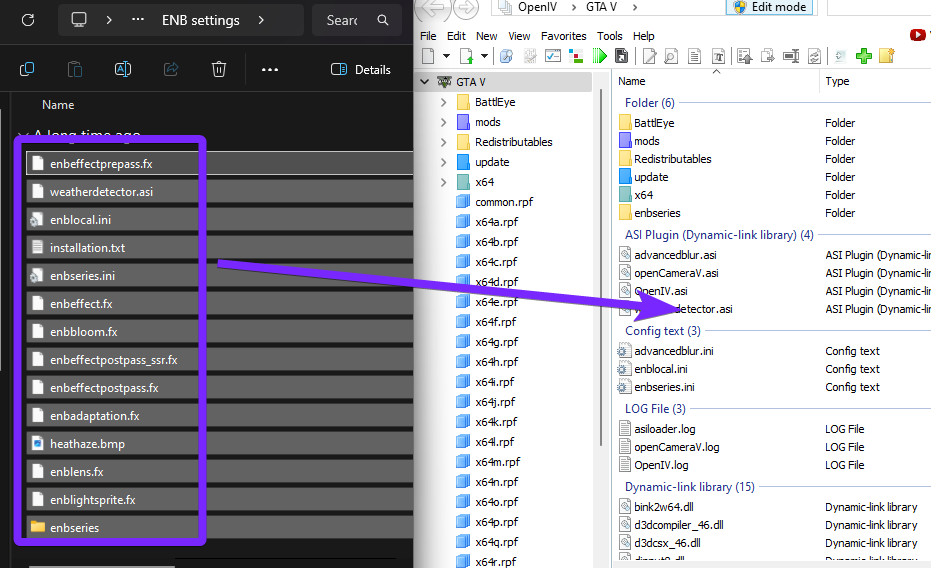Image resolution: width=931 pixels, height=568 pixels.
Task: Select x64a.rpf in OpenIV tree
Action: [496, 222]
